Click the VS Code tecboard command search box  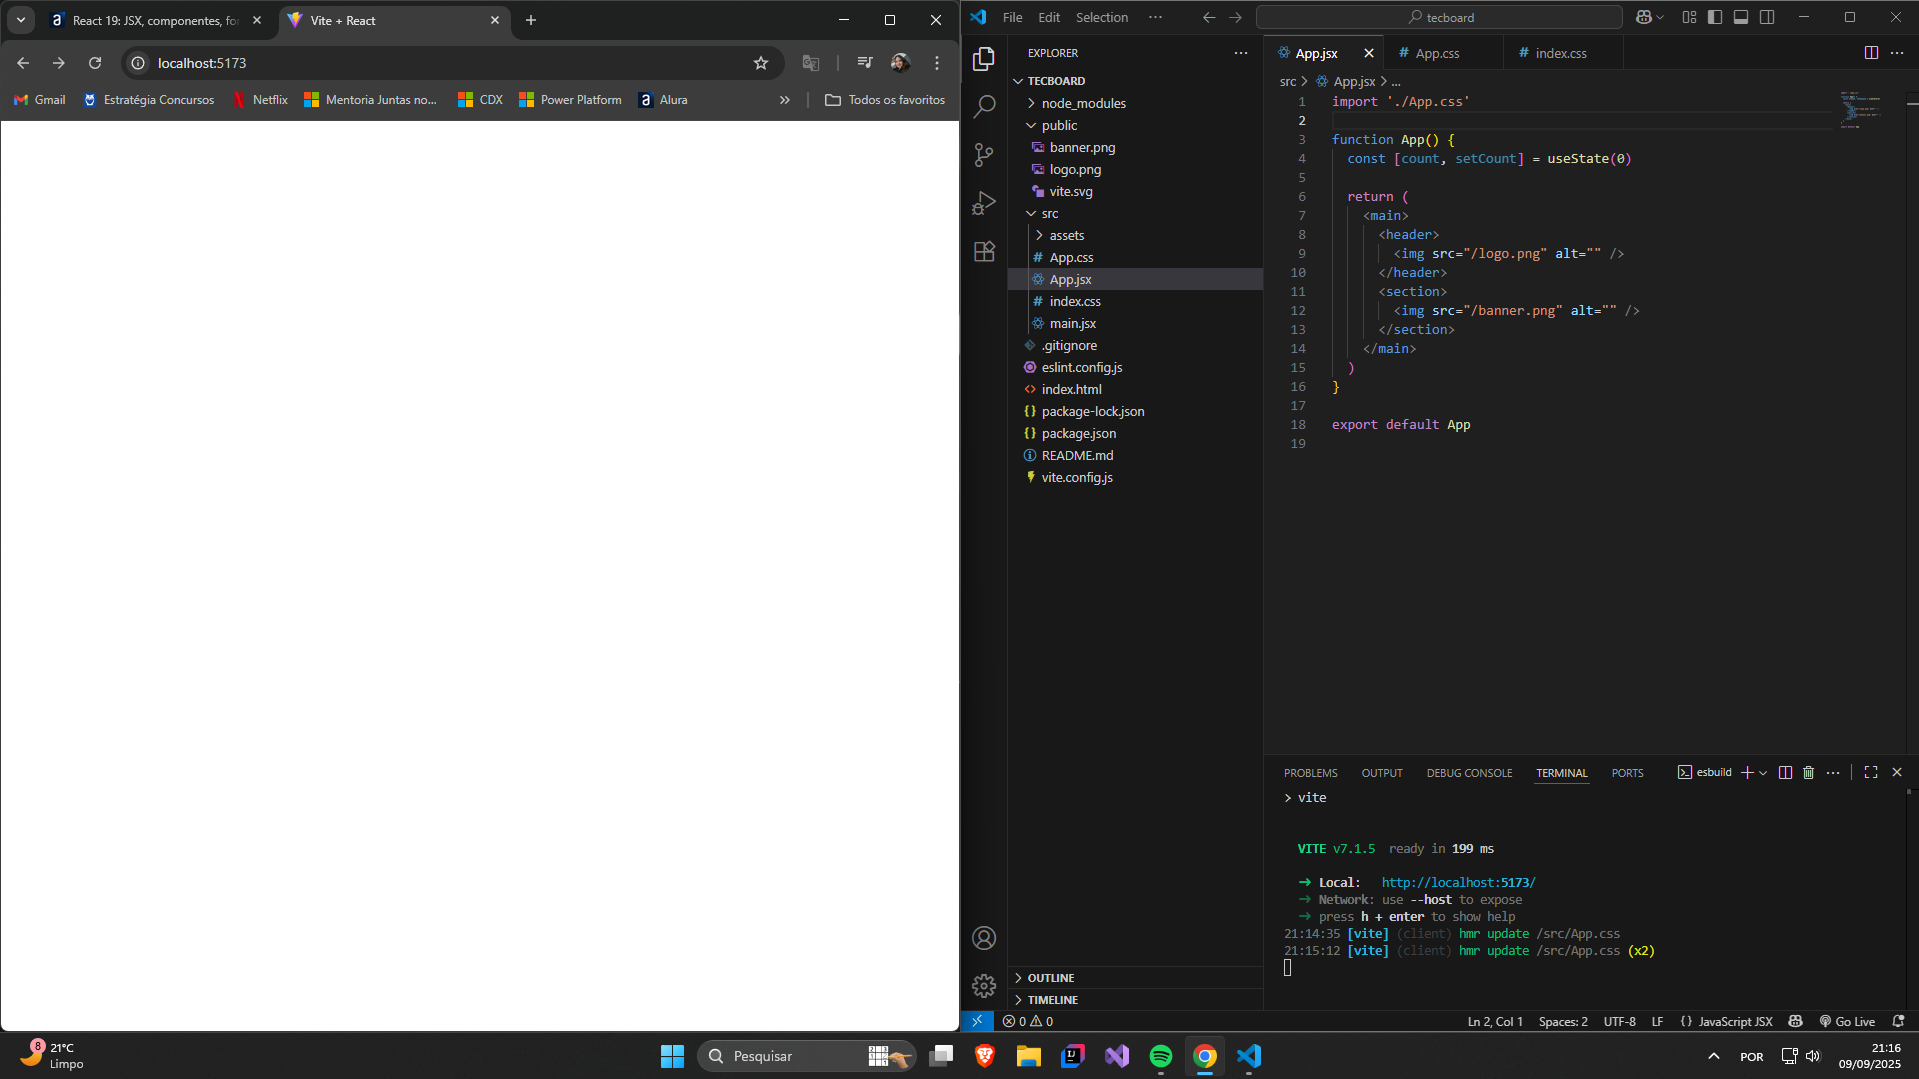click(1439, 17)
